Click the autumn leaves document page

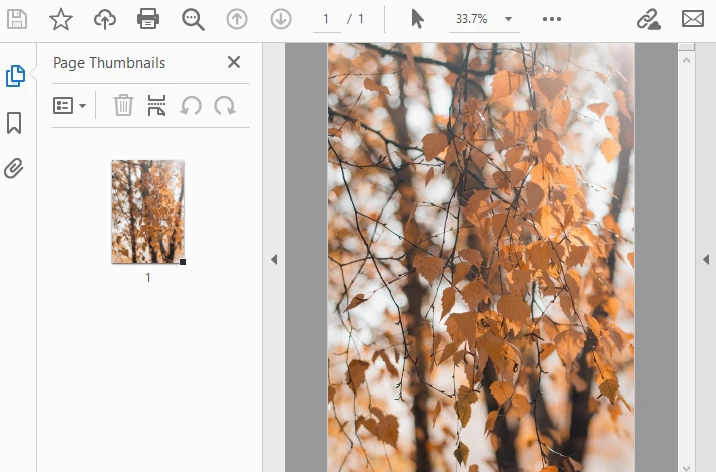tap(481, 257)
